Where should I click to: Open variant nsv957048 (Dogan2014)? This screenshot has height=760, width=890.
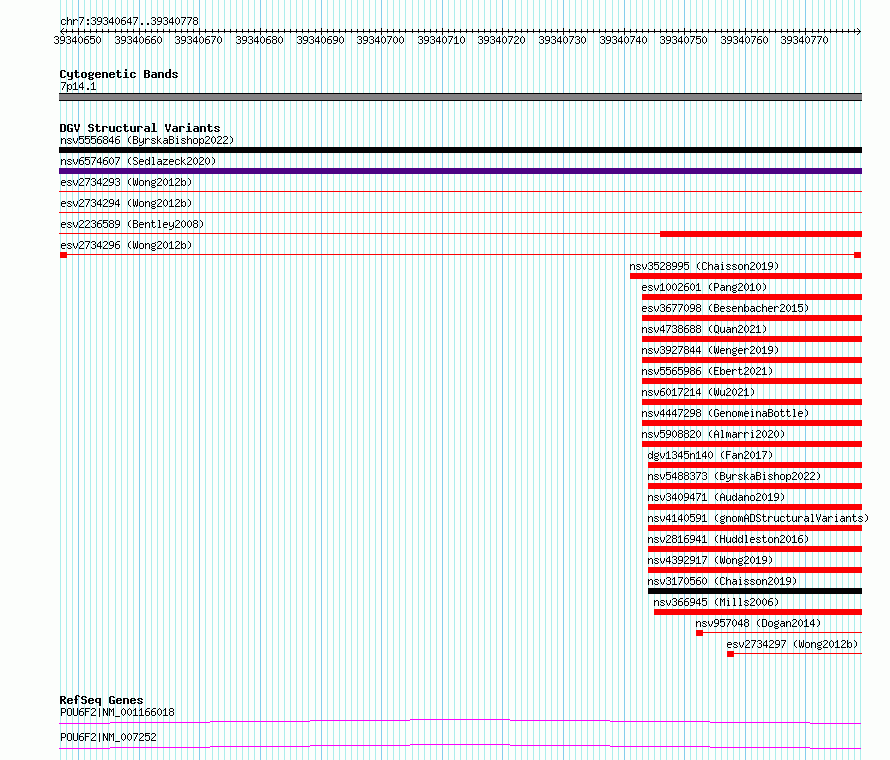(x=758, y=623)
